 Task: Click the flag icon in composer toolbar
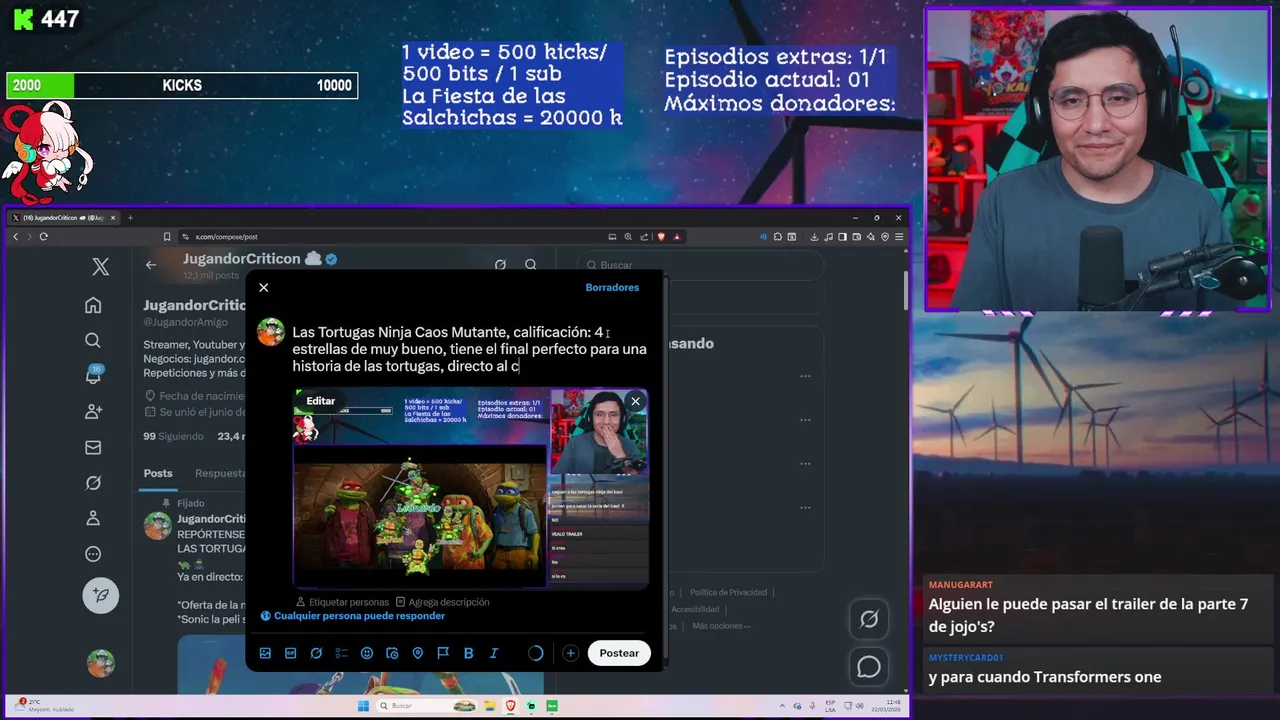click(443, 653)
